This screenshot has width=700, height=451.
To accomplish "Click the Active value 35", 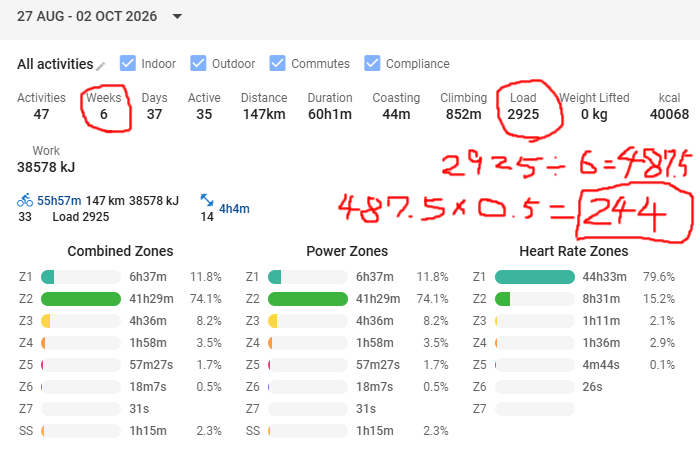I will pyautogui.click(x=204, y=114).
